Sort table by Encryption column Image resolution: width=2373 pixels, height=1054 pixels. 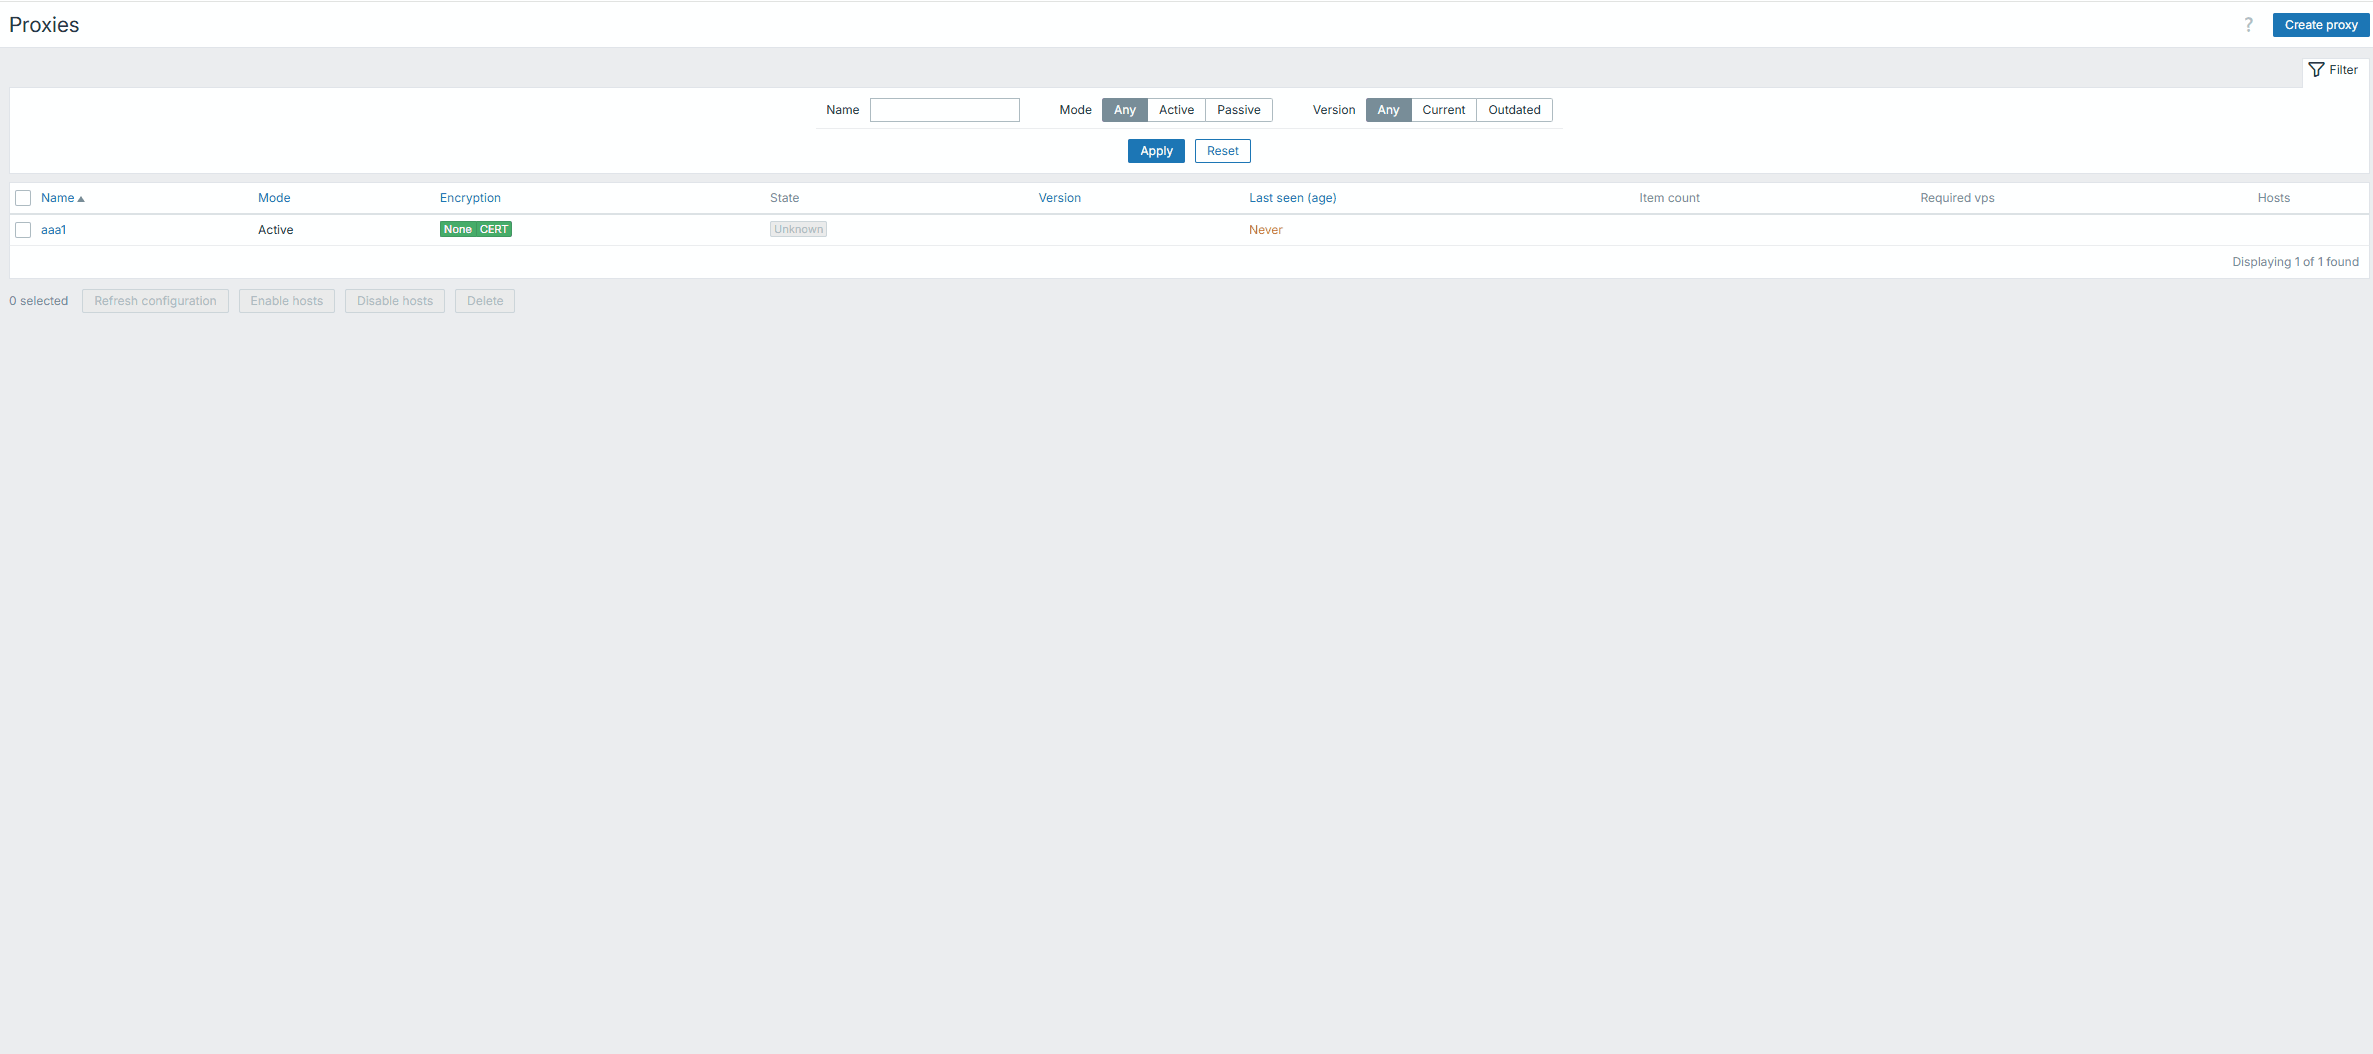pos(470,198)
